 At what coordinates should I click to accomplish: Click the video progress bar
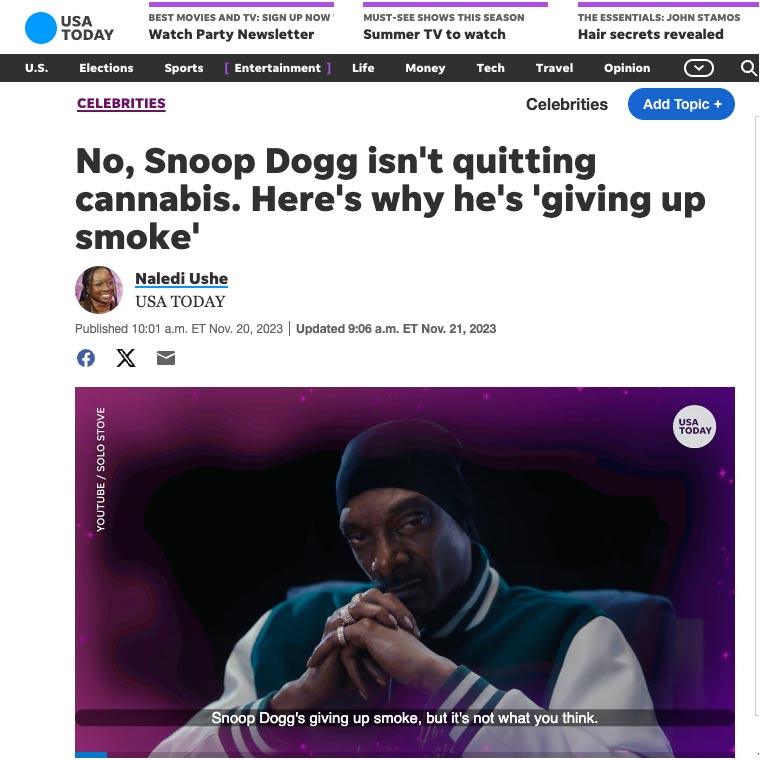[405, 755]
